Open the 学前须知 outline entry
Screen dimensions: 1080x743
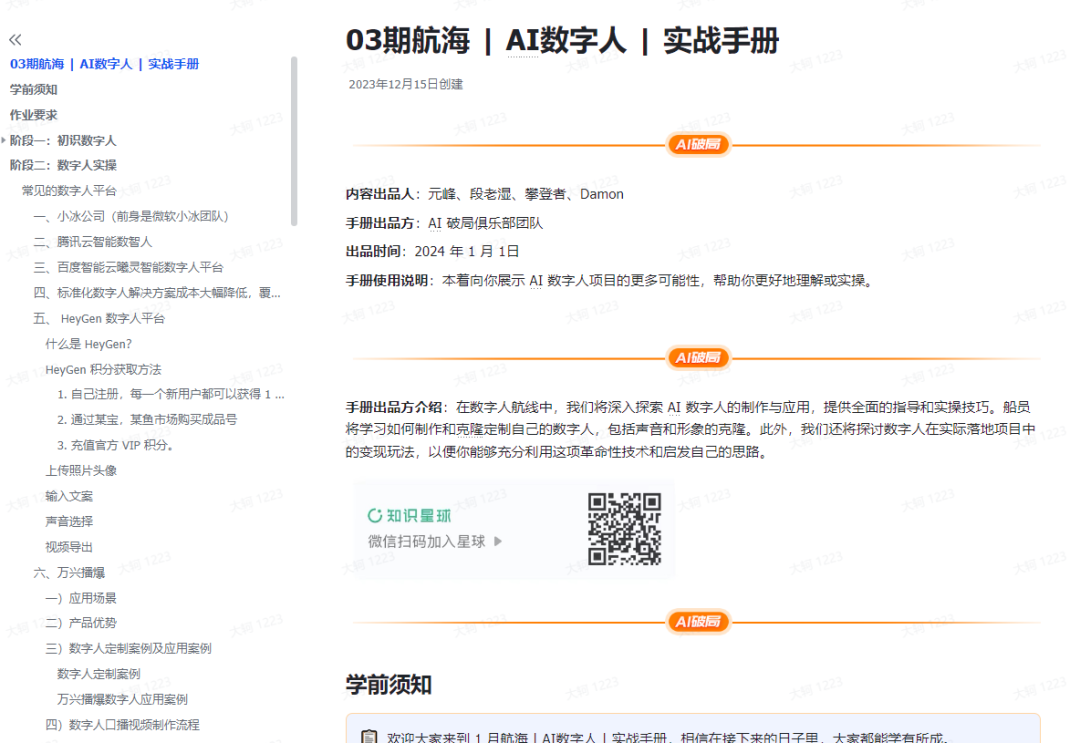[x=34, y=90]
